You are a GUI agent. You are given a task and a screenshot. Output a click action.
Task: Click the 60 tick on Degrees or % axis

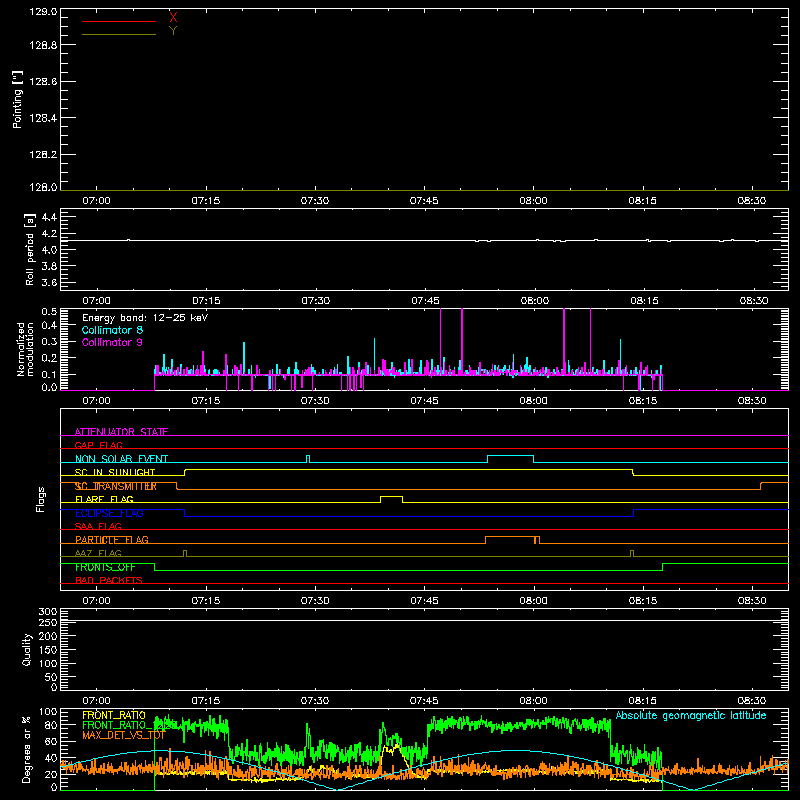(x=52, y=742)
